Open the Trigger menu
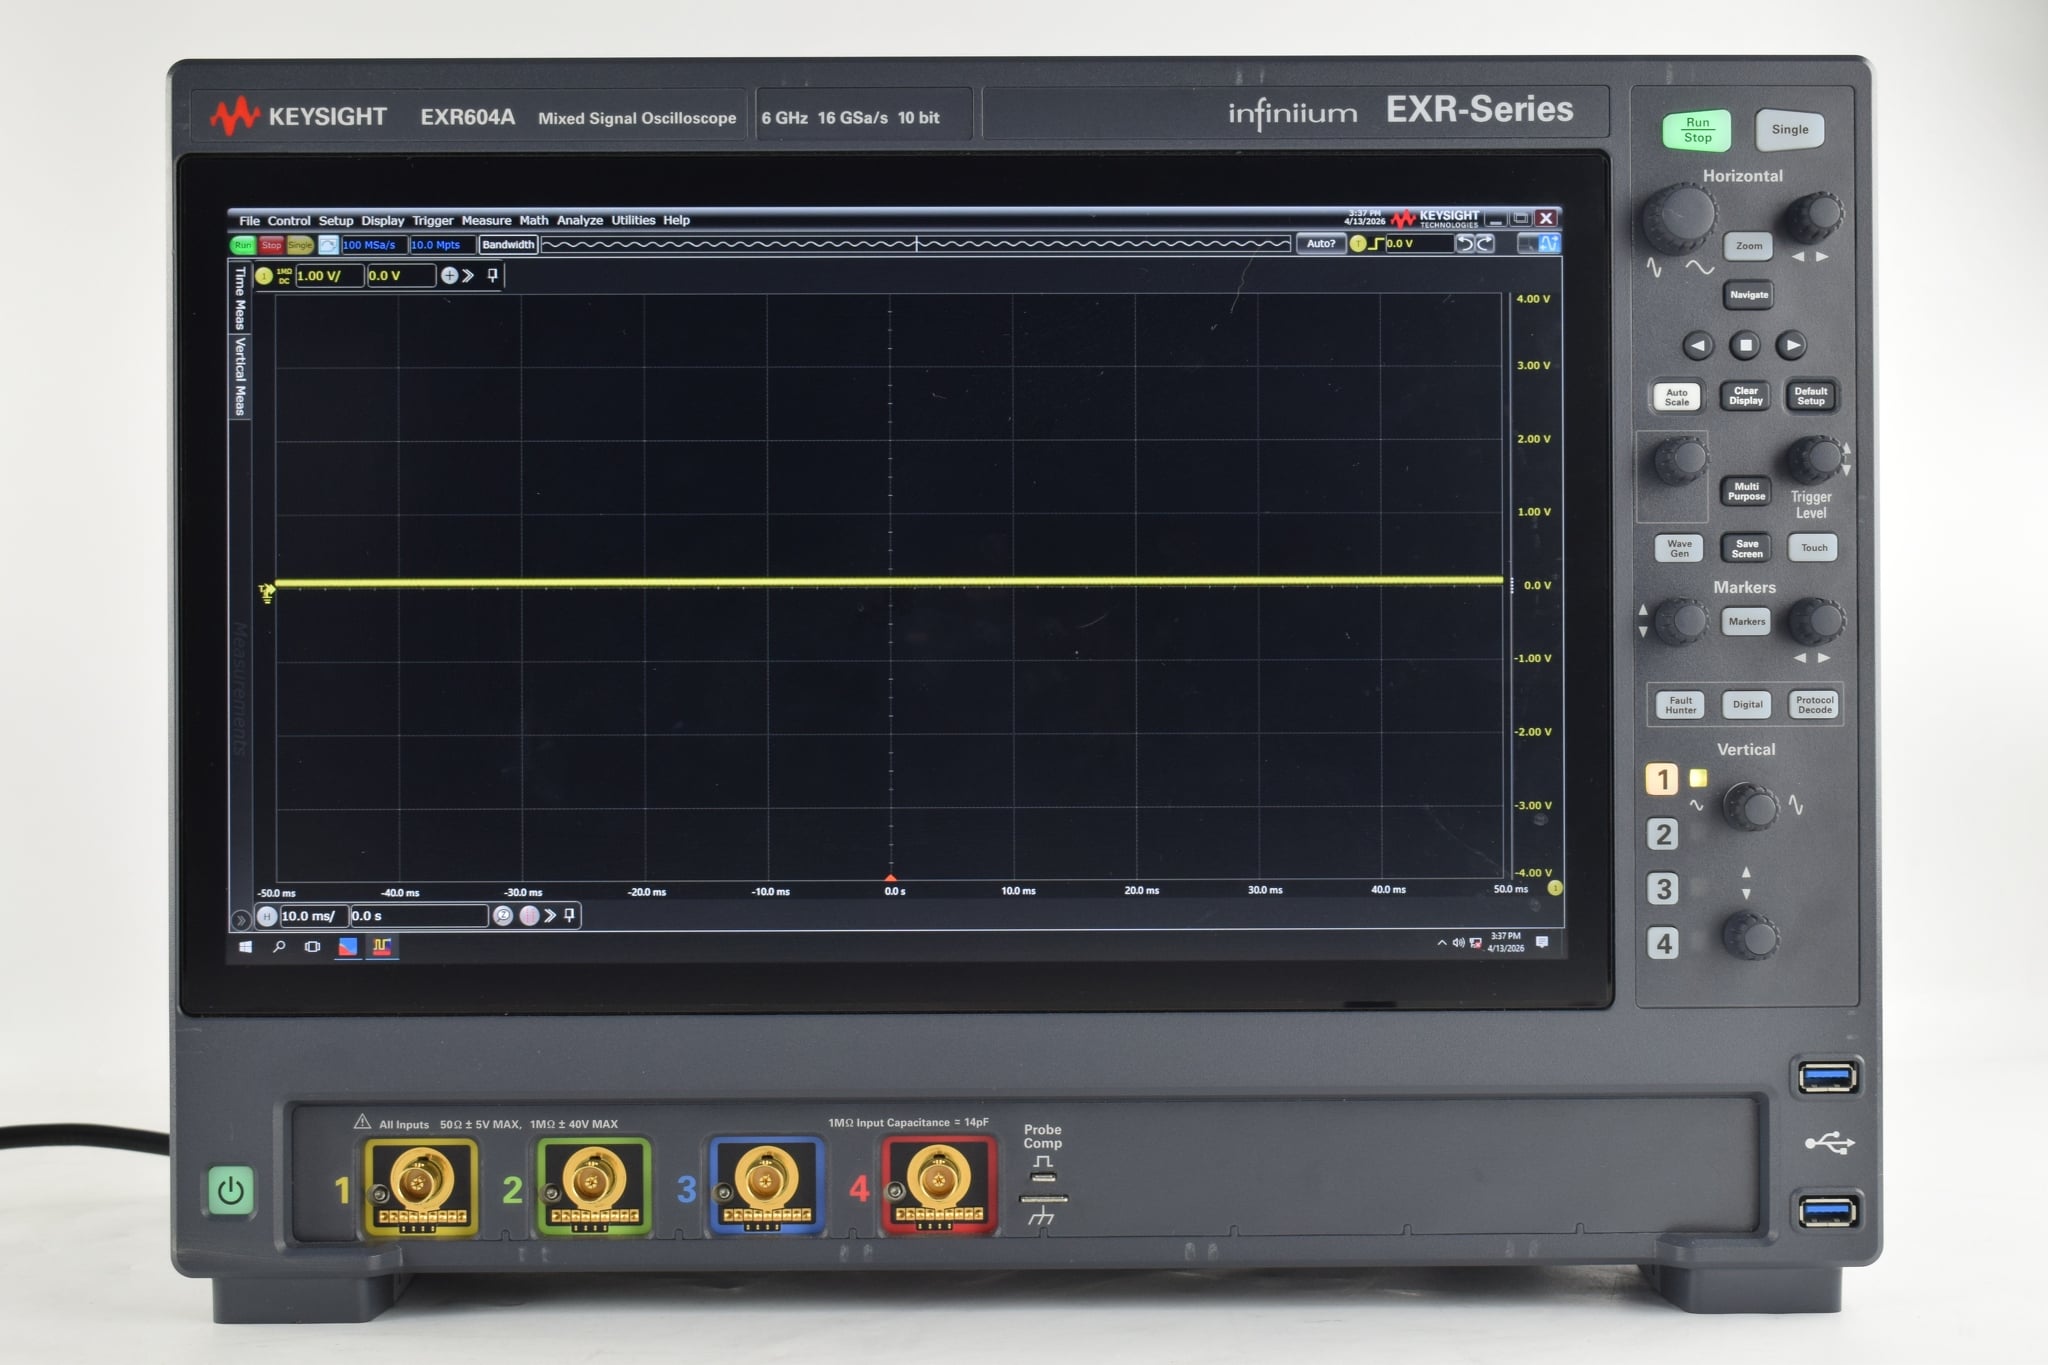This screenshot has height=1365, width=2048. 433,221
